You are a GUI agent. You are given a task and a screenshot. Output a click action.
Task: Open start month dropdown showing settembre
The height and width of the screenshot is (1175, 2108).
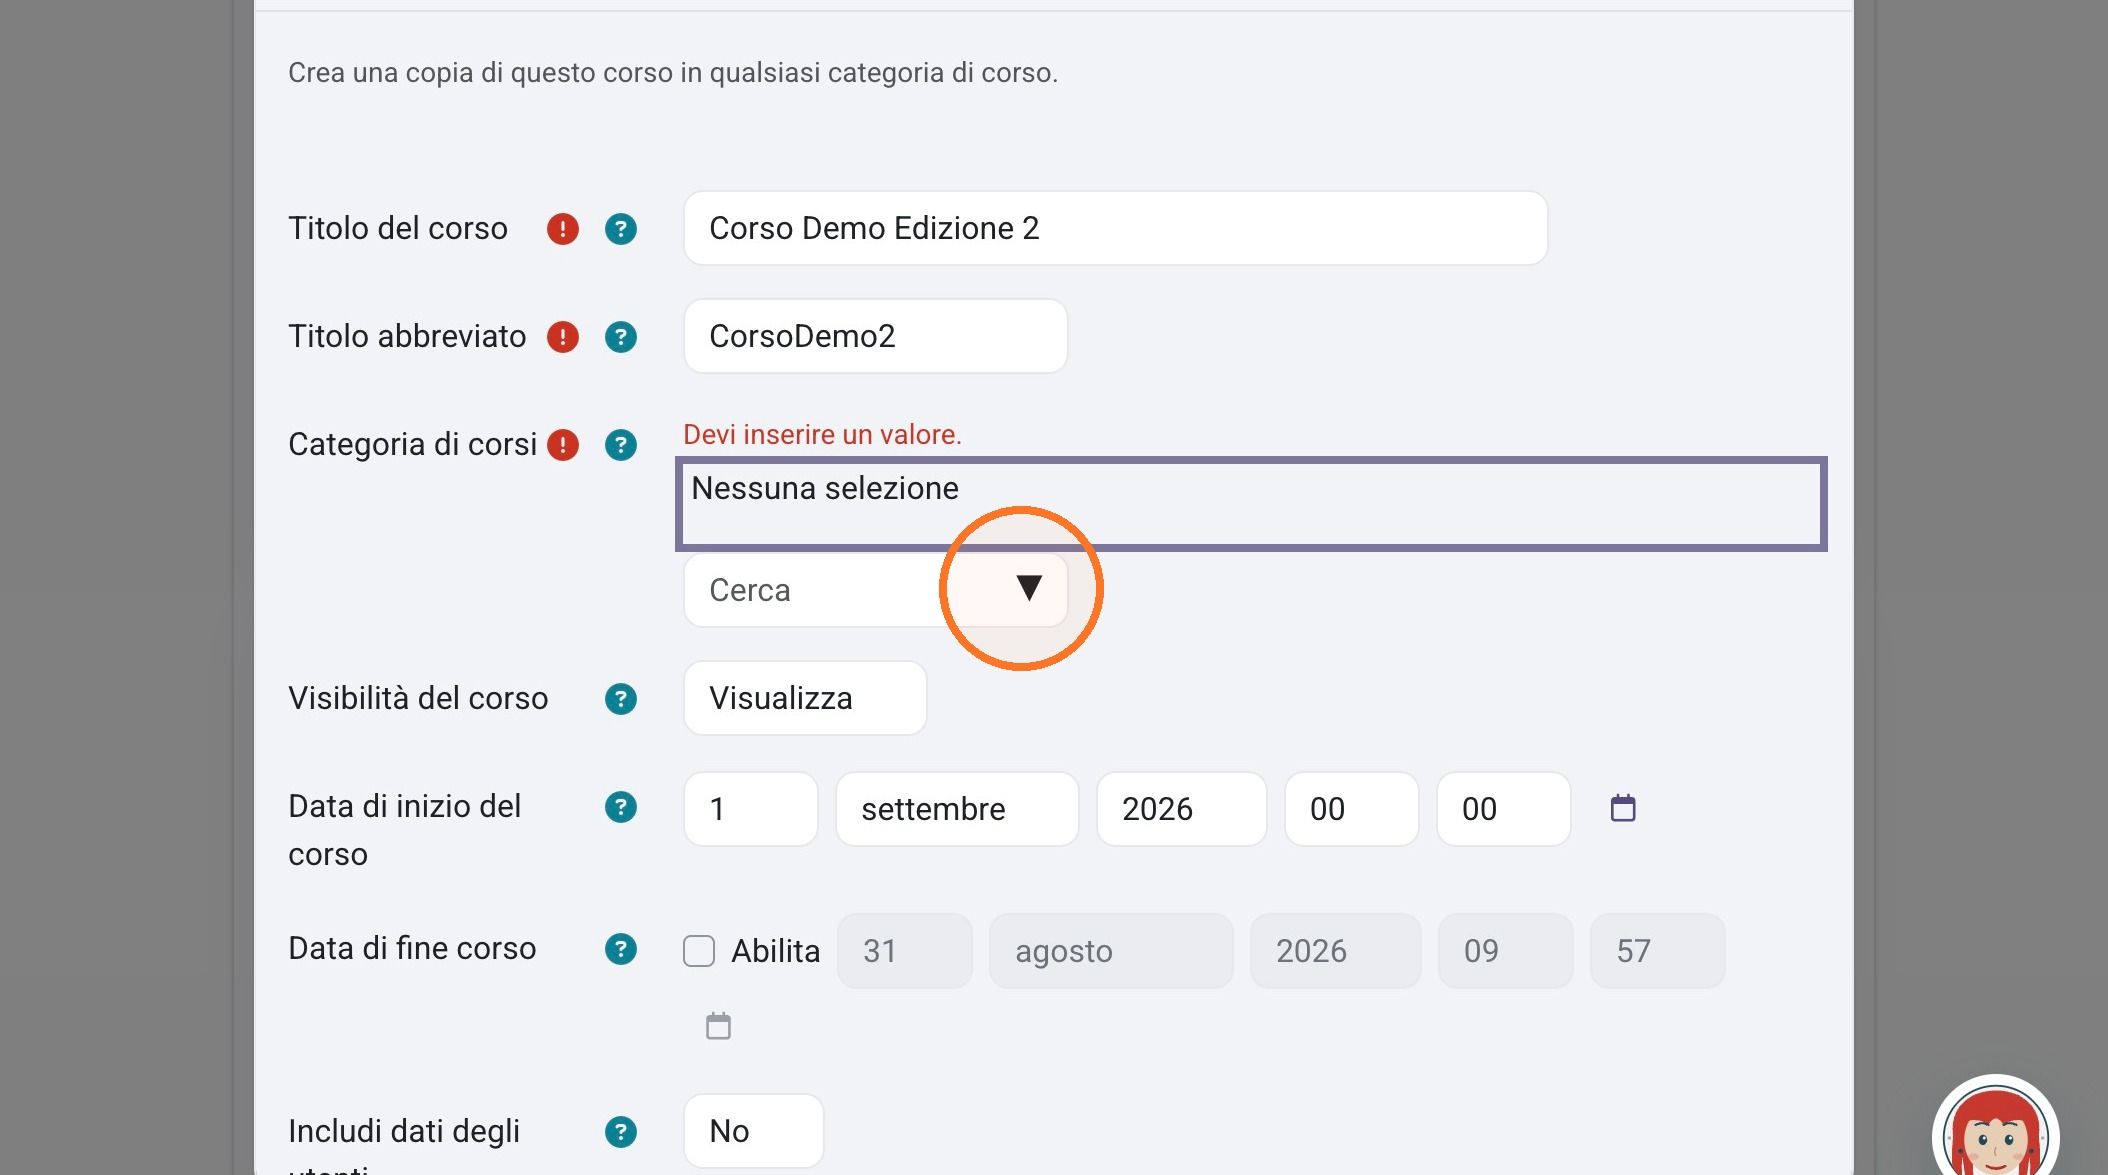click(957, 809)
